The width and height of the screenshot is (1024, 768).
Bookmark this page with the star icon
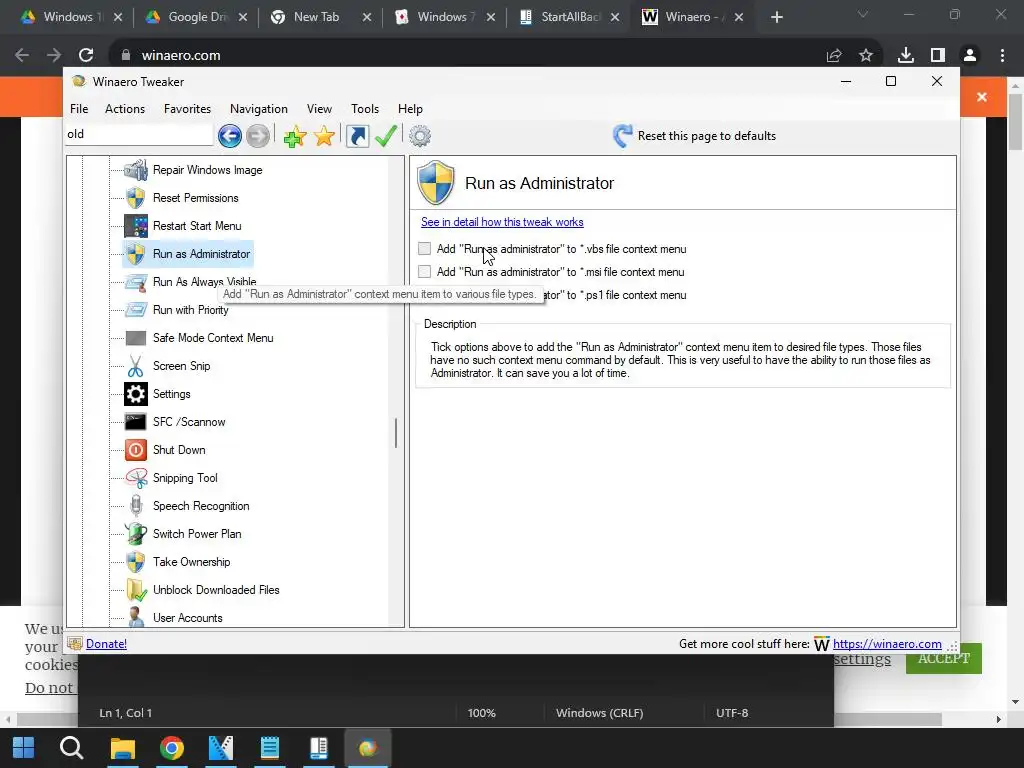click(866, 56)
